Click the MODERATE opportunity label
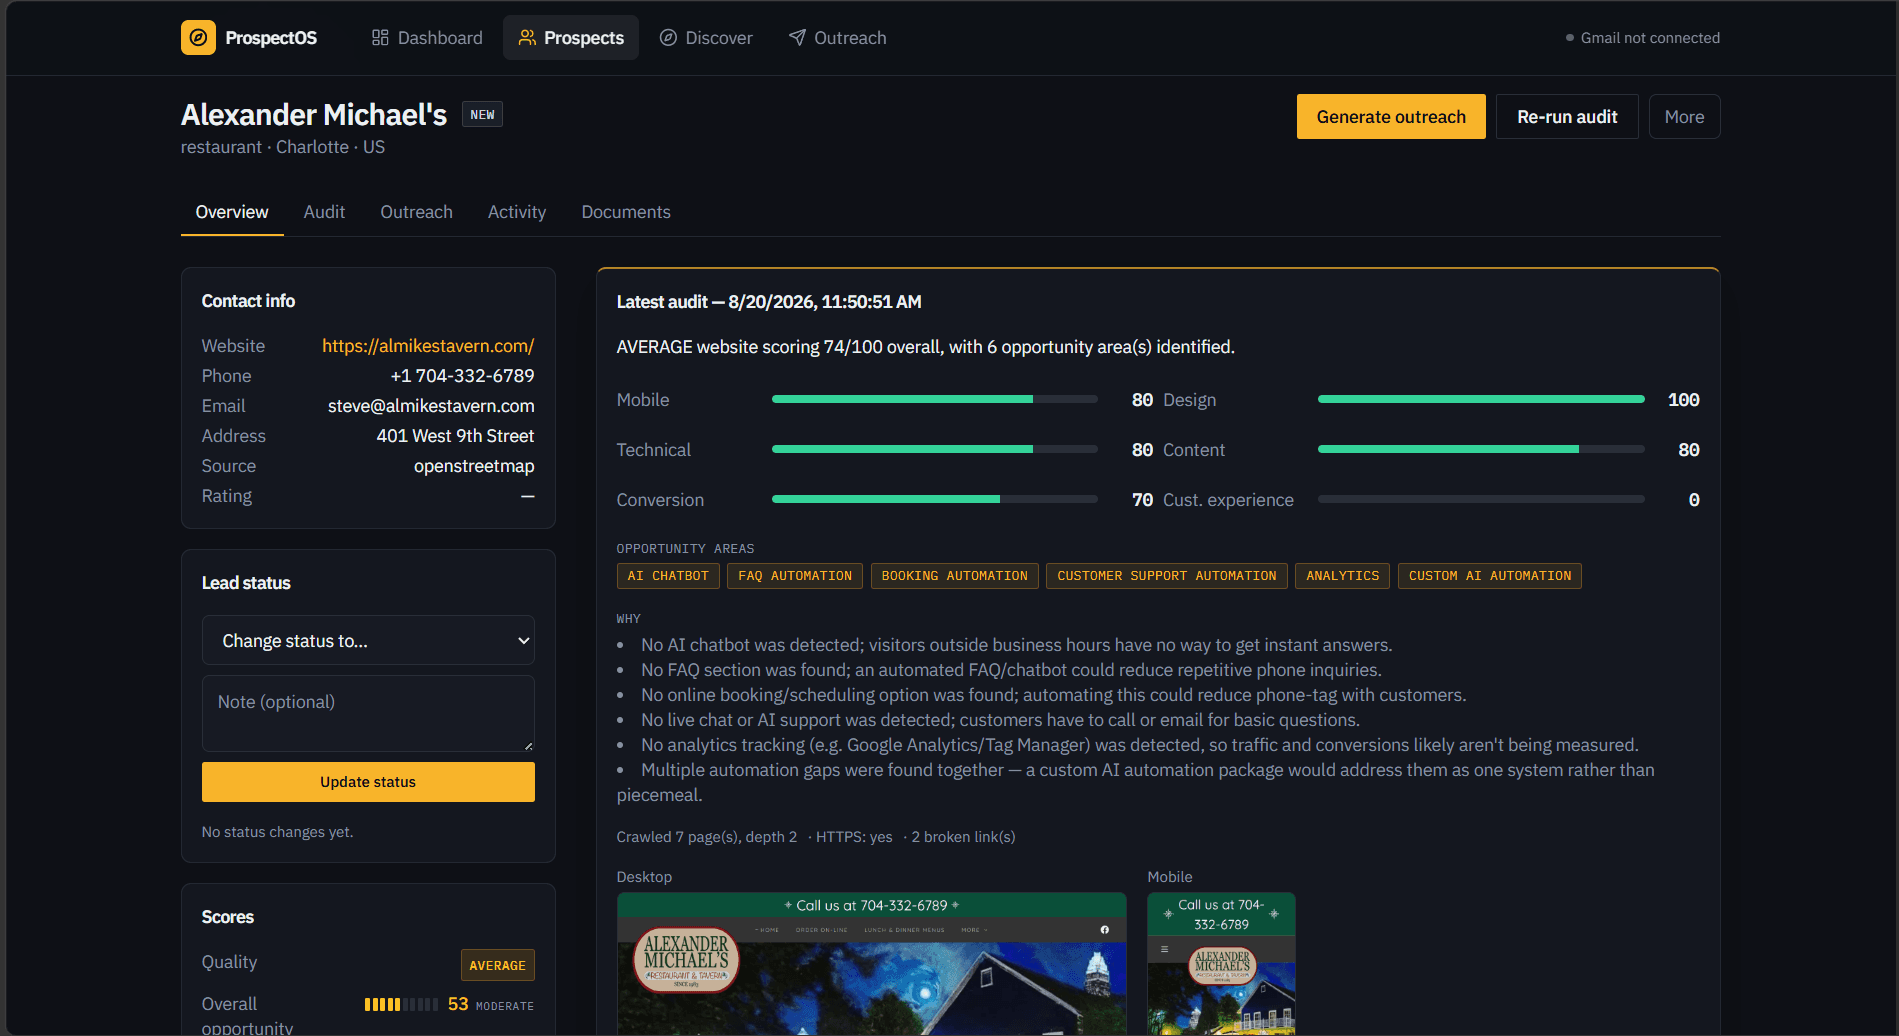The height and width of the screenshot is (1036, 1899). [505, 1006]
